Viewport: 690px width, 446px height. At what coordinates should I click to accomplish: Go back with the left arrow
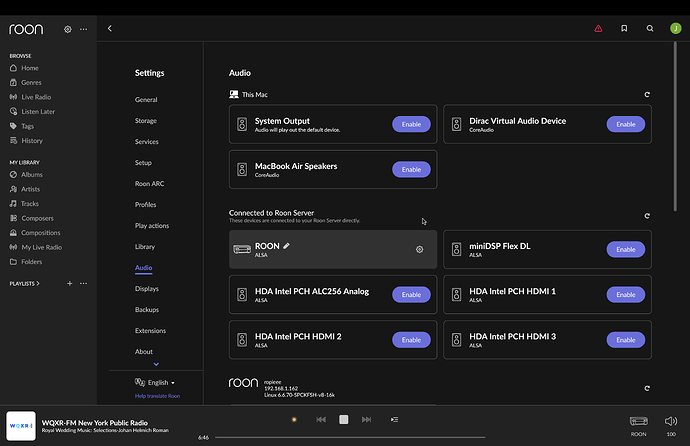click(x=110, y=29)
